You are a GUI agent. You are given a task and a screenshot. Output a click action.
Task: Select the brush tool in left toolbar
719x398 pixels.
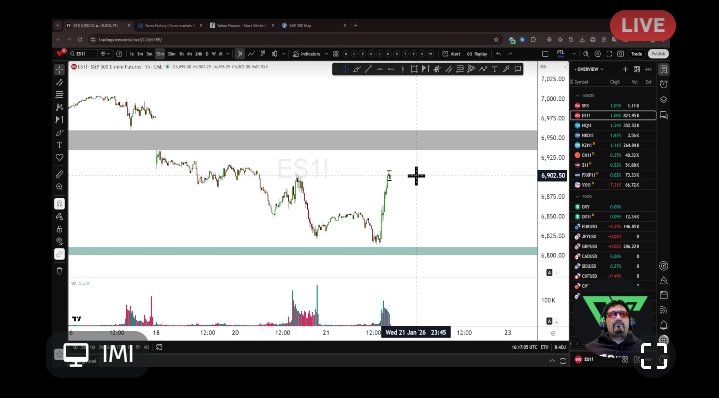[59, 133]
